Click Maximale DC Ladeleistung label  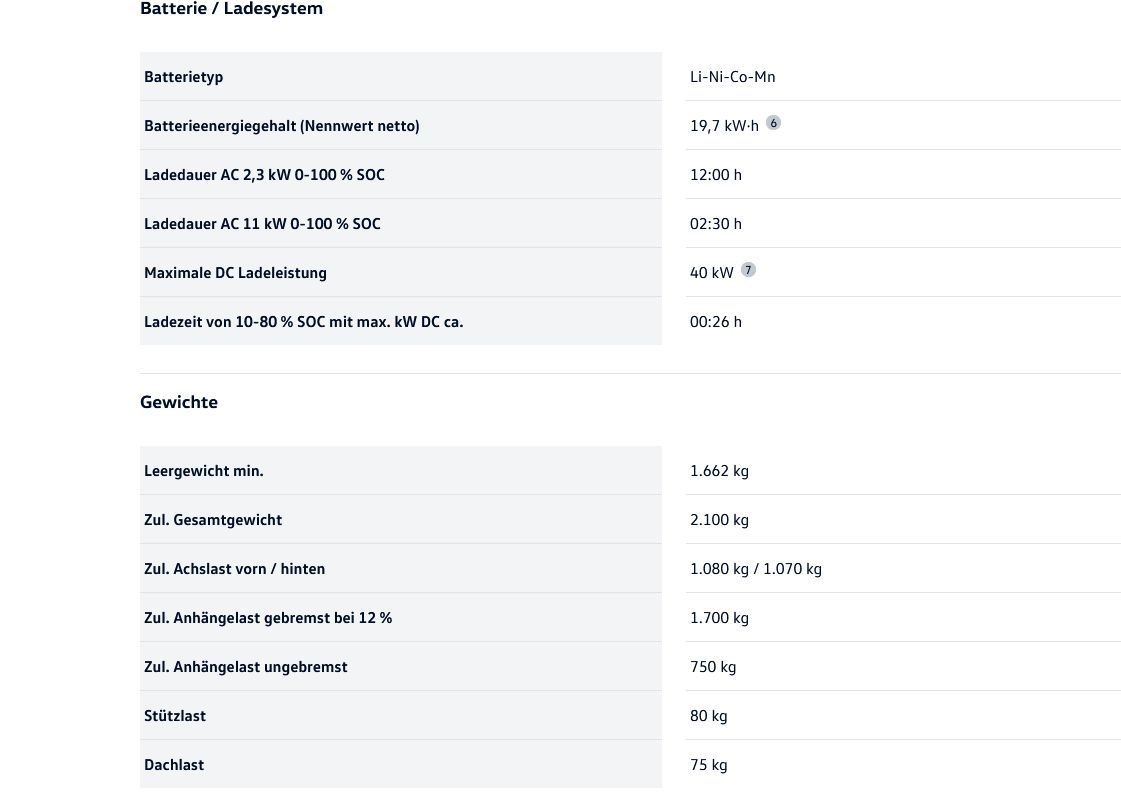pyautogui.click(x=235, y=273)
